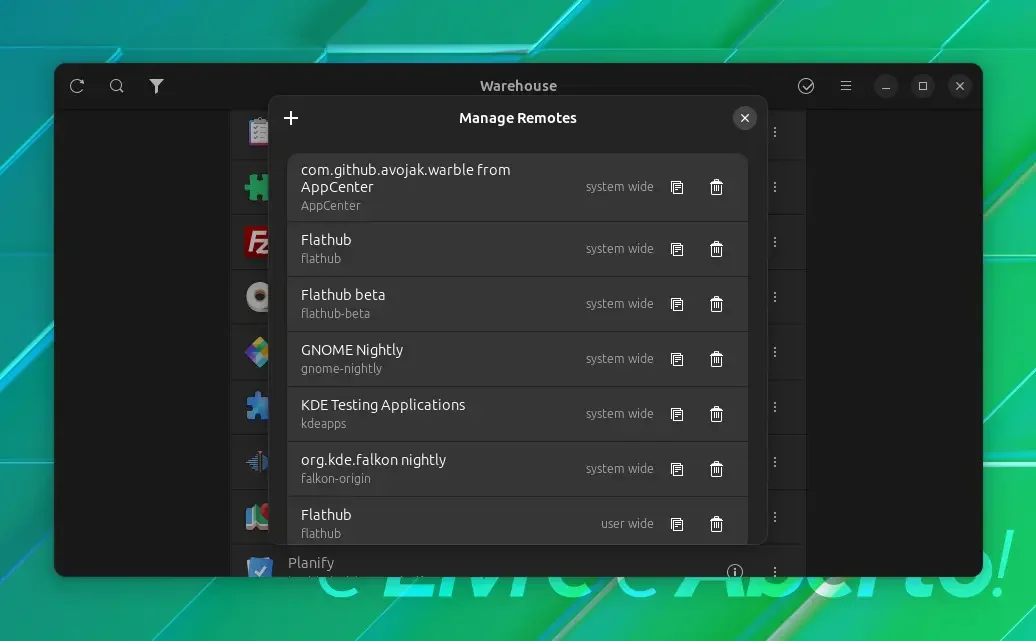View Planify app info icon
The image size is (1036, 641).
tap(735, 571)
